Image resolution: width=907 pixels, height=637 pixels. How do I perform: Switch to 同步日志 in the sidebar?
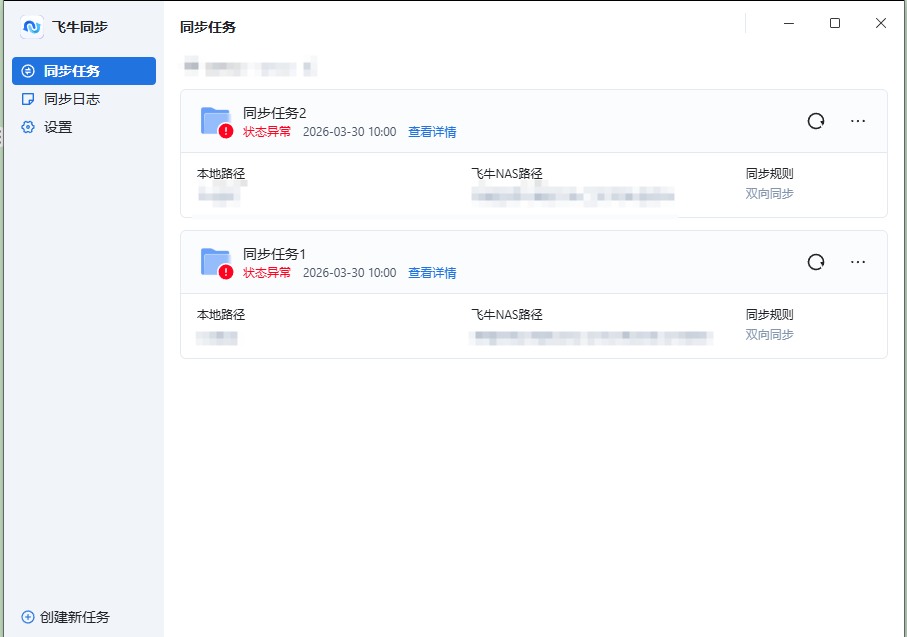point(84,99)
